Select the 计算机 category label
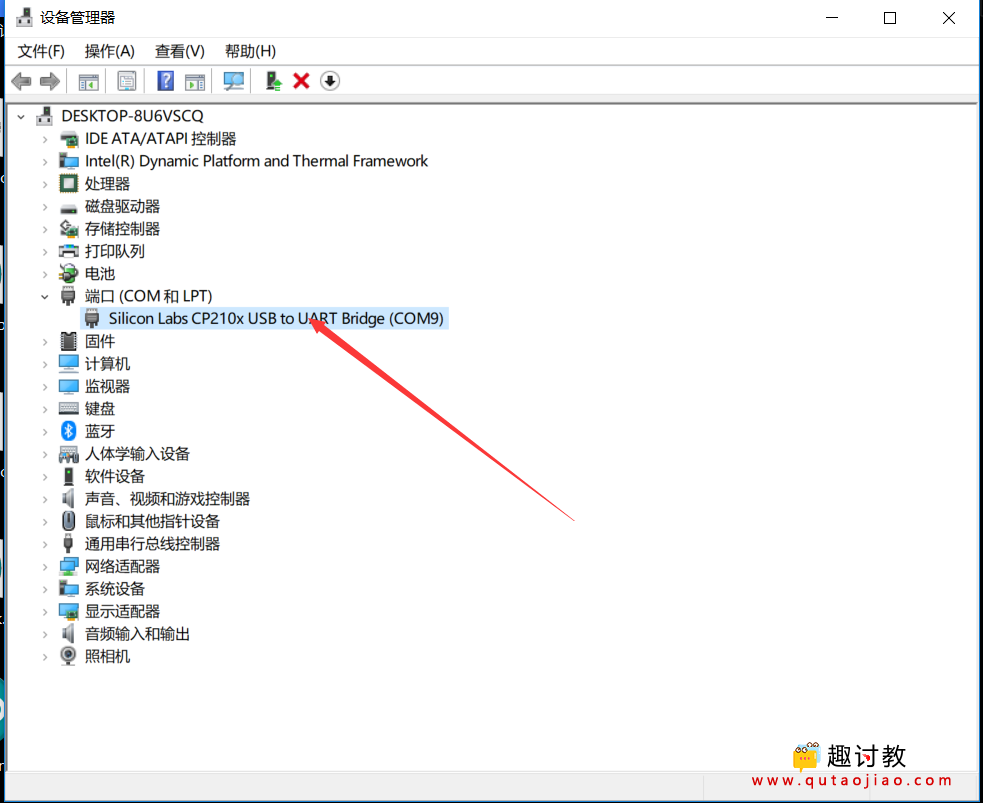 107,364
